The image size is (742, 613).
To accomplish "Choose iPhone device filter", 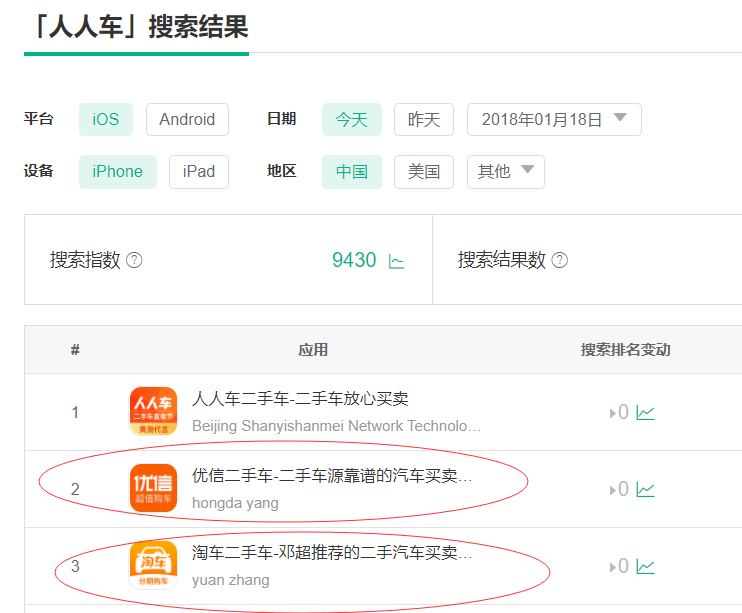I will pos(118,171).
